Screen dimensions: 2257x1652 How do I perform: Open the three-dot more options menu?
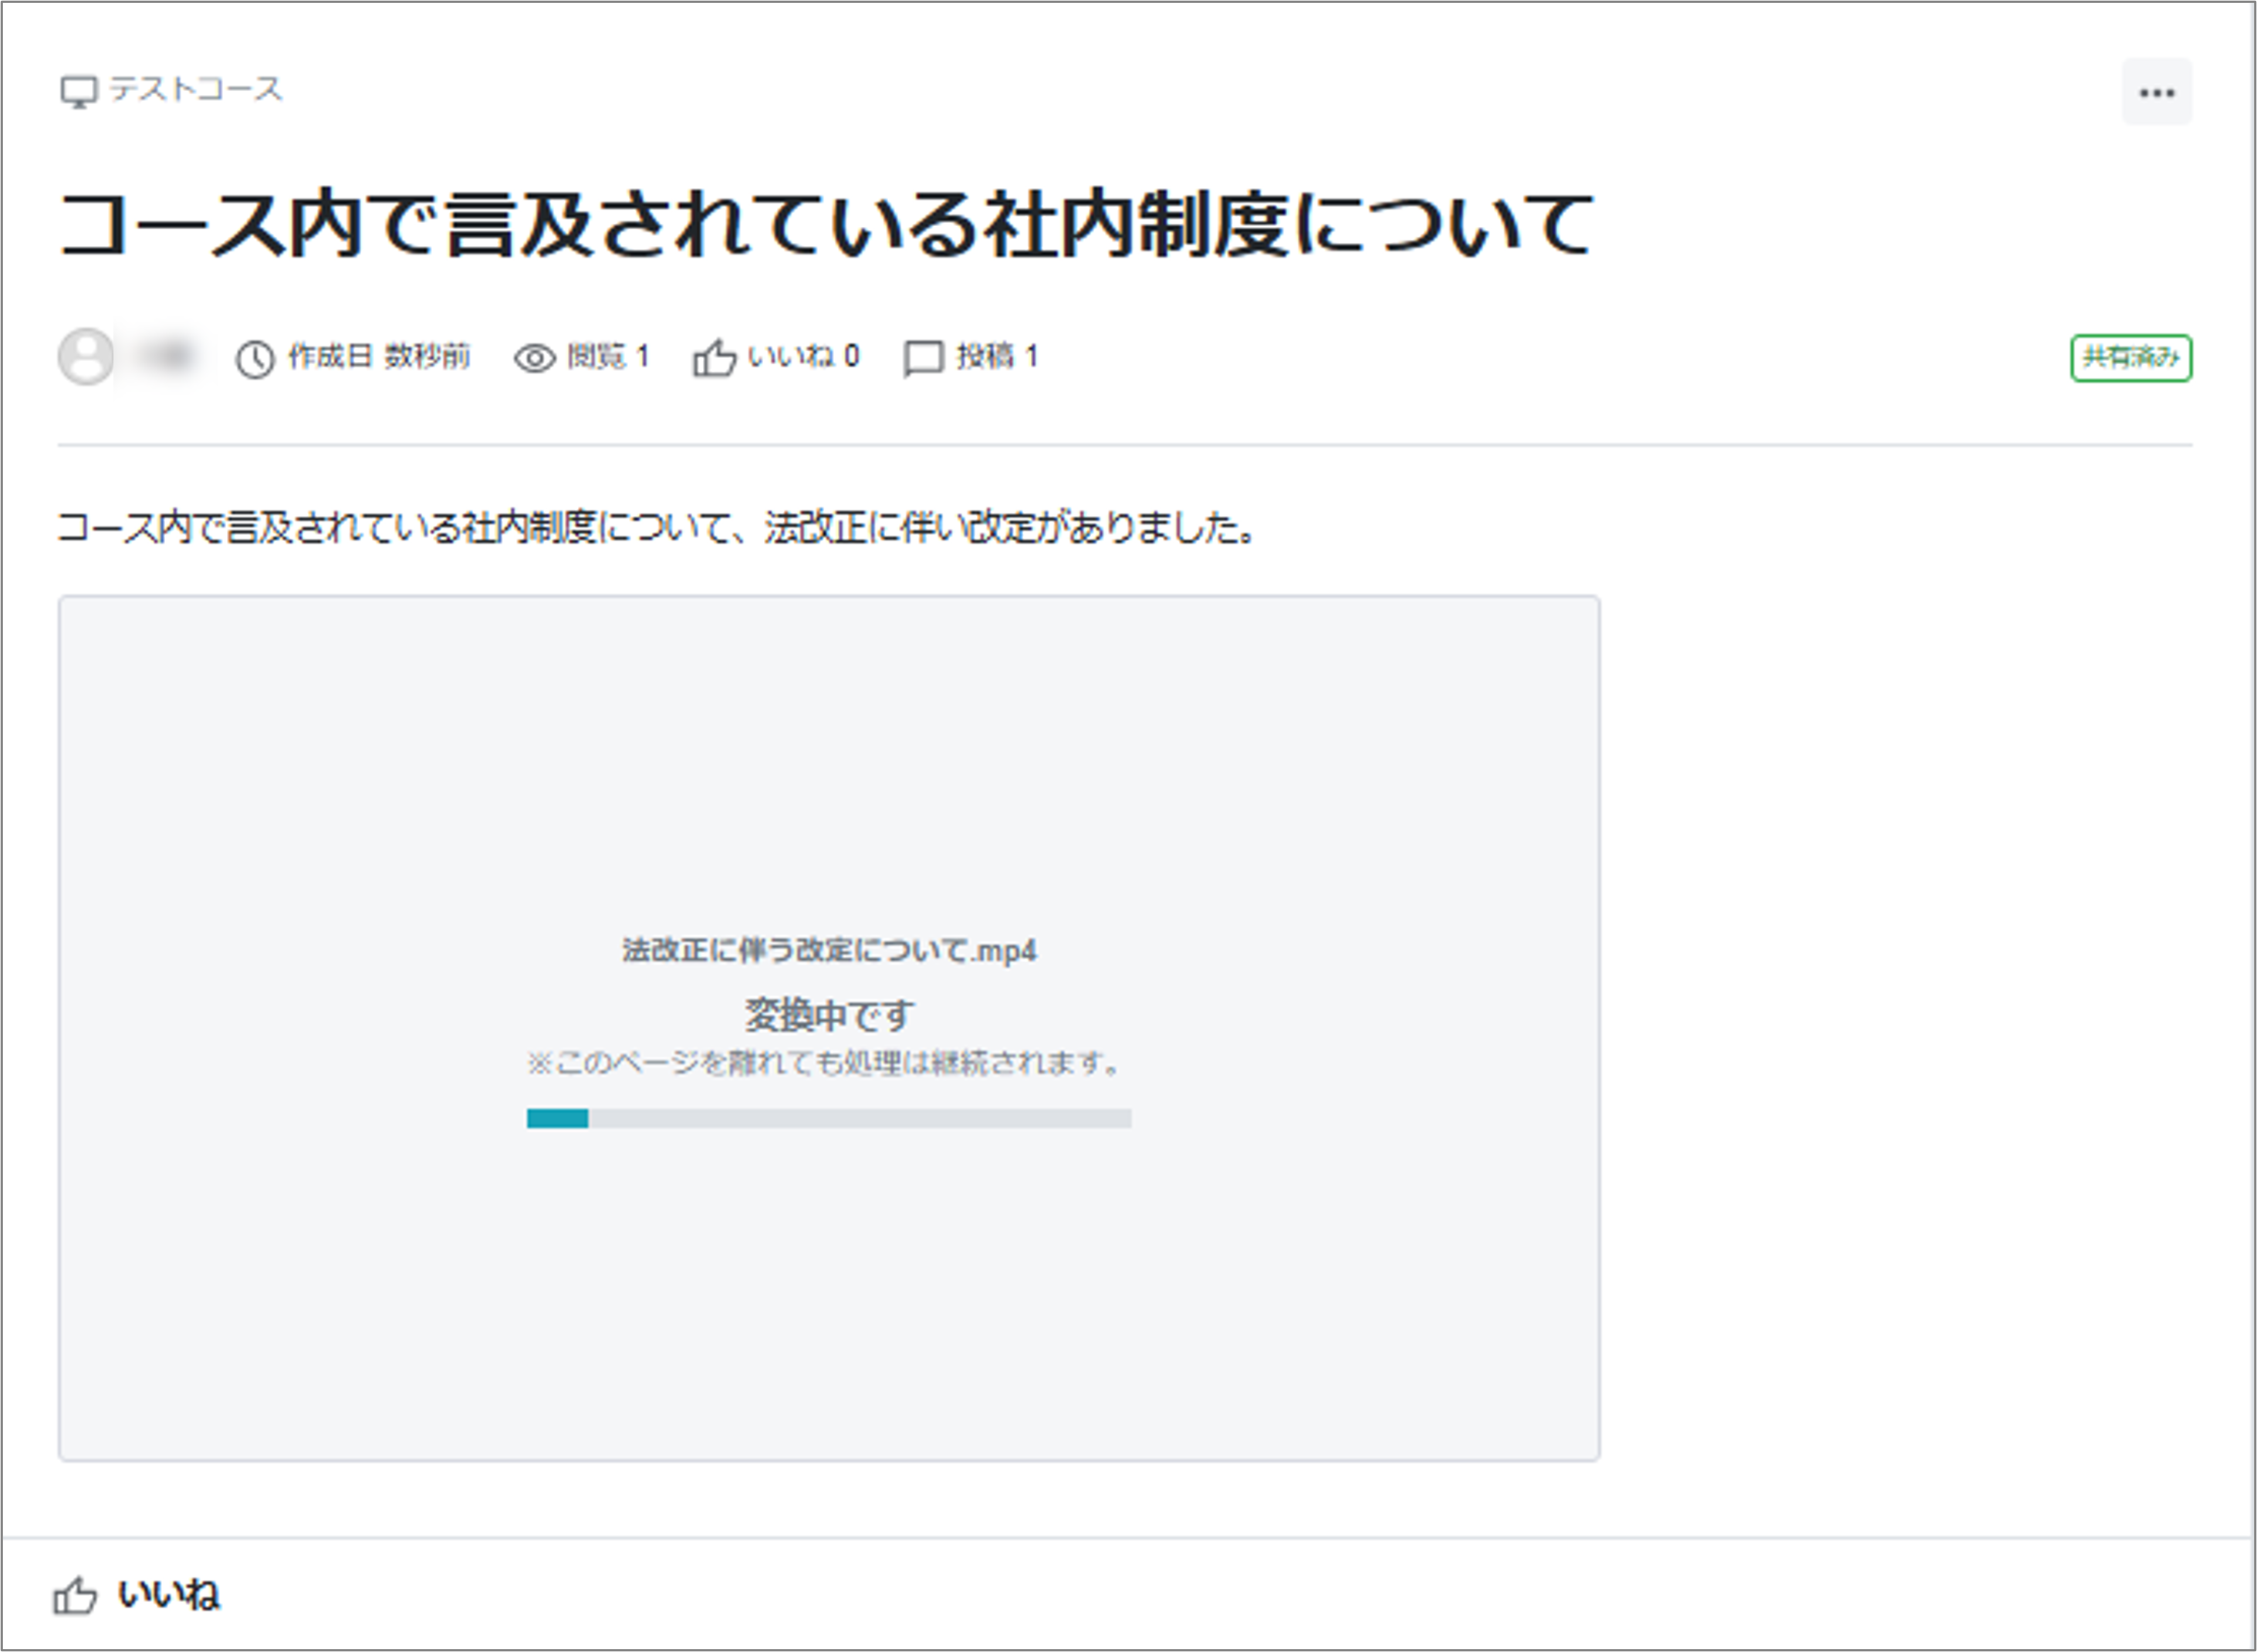[x=2156, y=93]
